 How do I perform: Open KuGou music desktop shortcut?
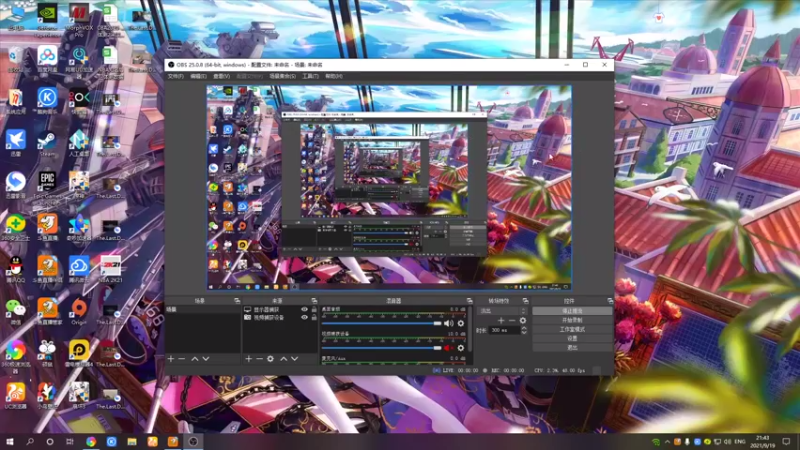[x=47, y=101]
